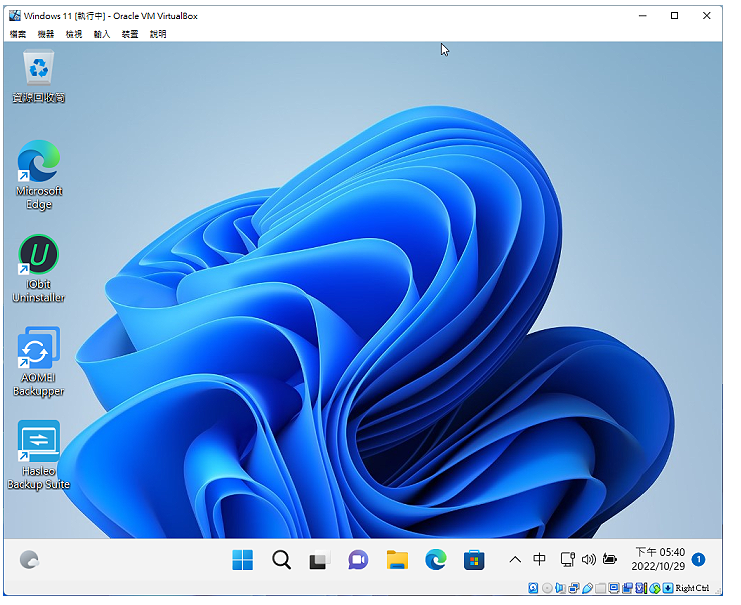
Task: Select the Hasleo Backup Suite desktop shortcut
Action: [x=39, y=455]
